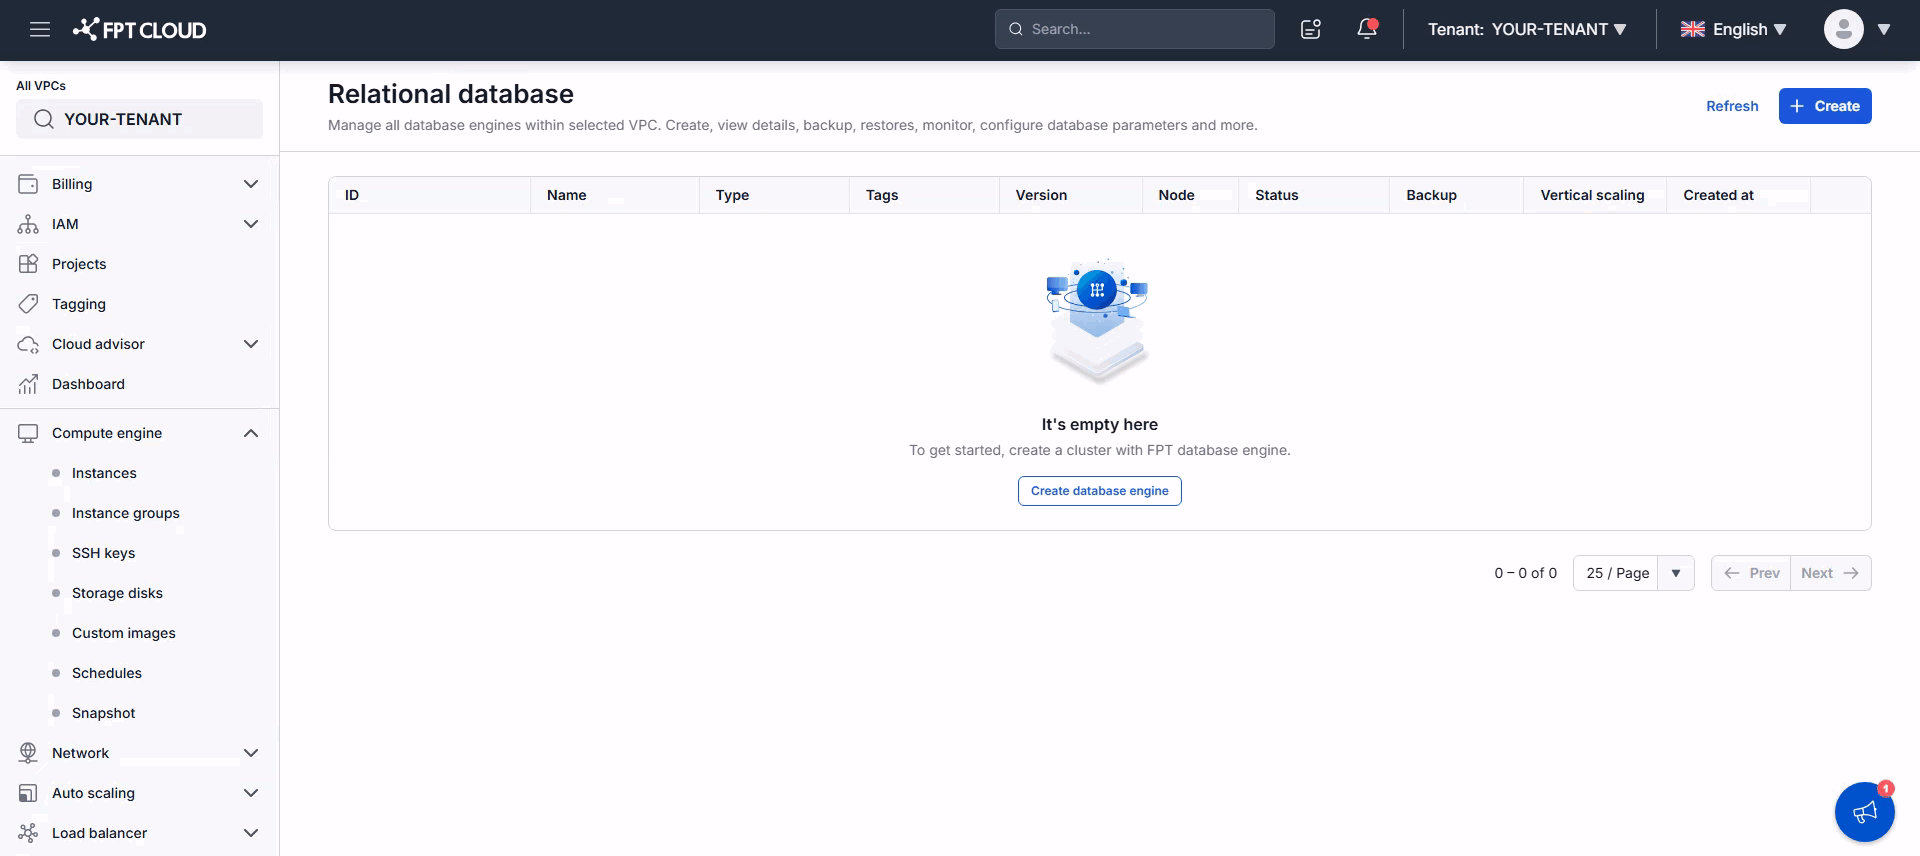Click the Tagging tag icon

click(28, 304)
